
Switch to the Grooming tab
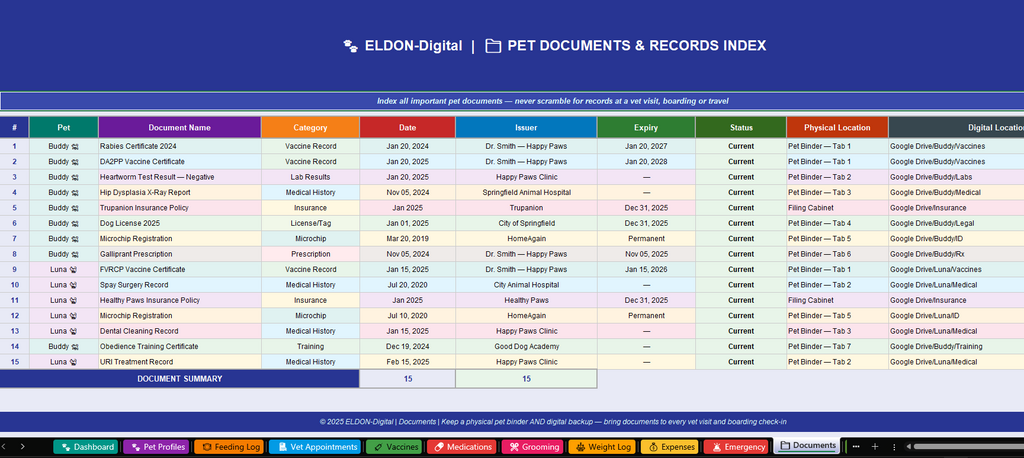coord(533,447)
